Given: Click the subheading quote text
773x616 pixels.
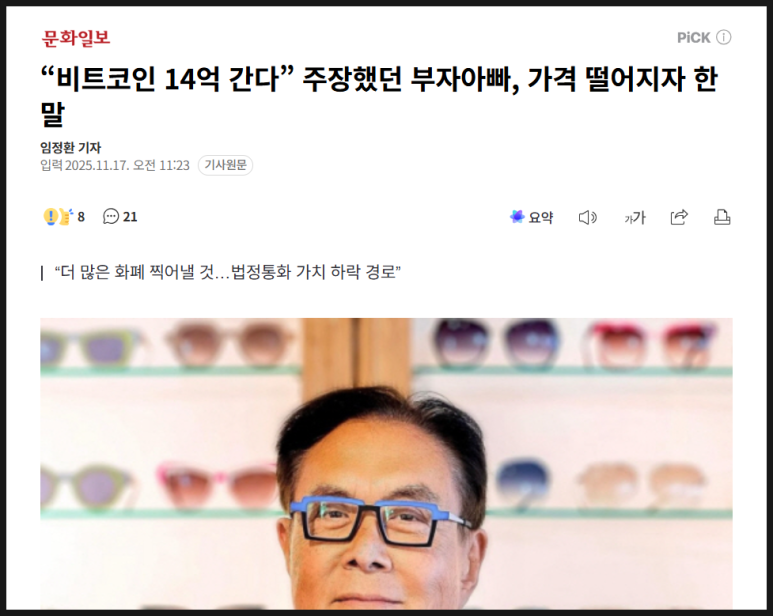Looking at the screenshot, I should 227,272.
